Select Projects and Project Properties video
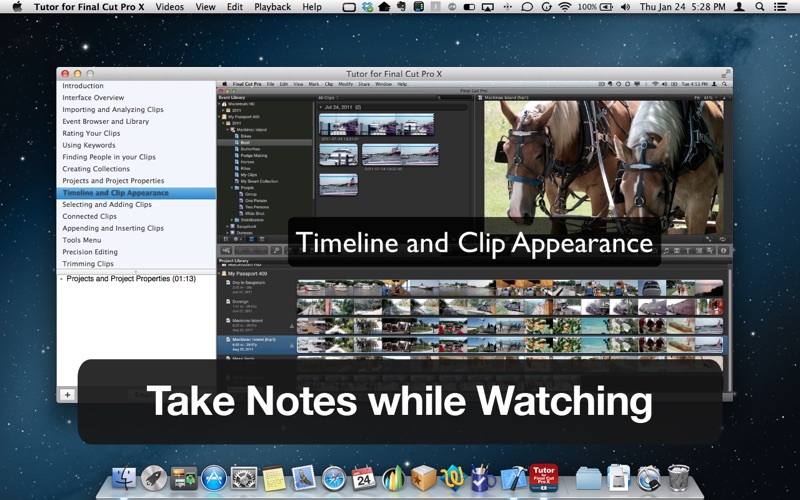This screenshot has height=500, width=800. click(136, 181)
